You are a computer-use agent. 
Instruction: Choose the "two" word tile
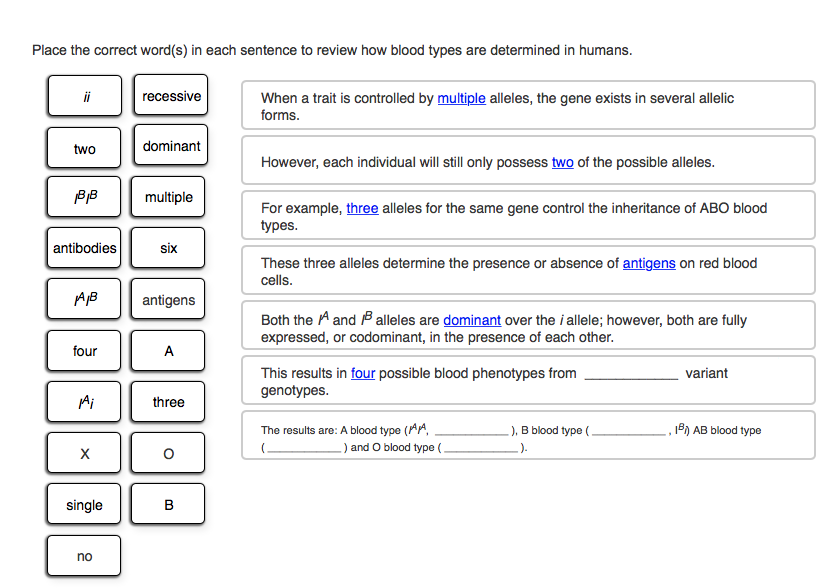tap(84, 147)
